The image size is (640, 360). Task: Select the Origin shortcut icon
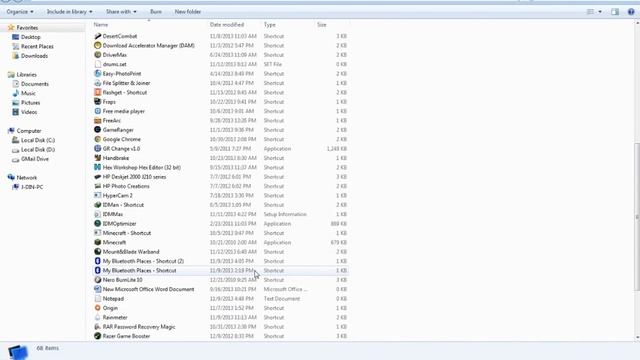[98, 309]
